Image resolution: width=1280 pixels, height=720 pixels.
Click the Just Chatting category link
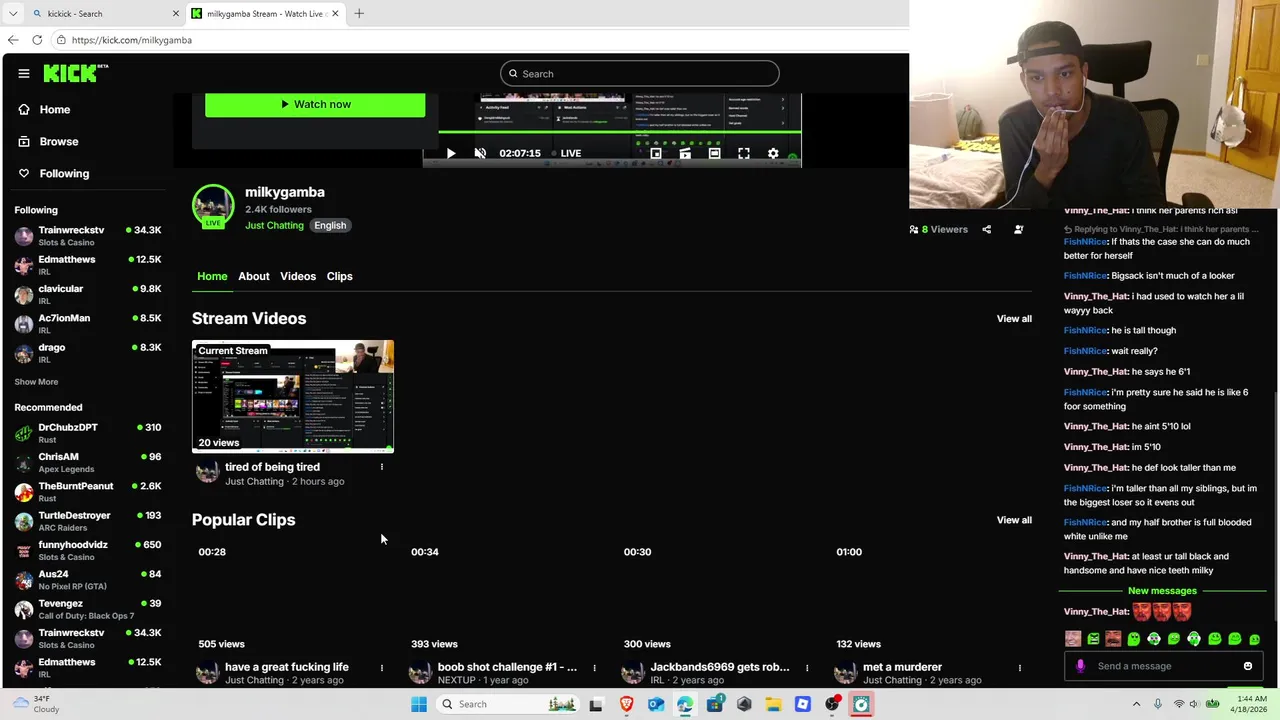274,225
